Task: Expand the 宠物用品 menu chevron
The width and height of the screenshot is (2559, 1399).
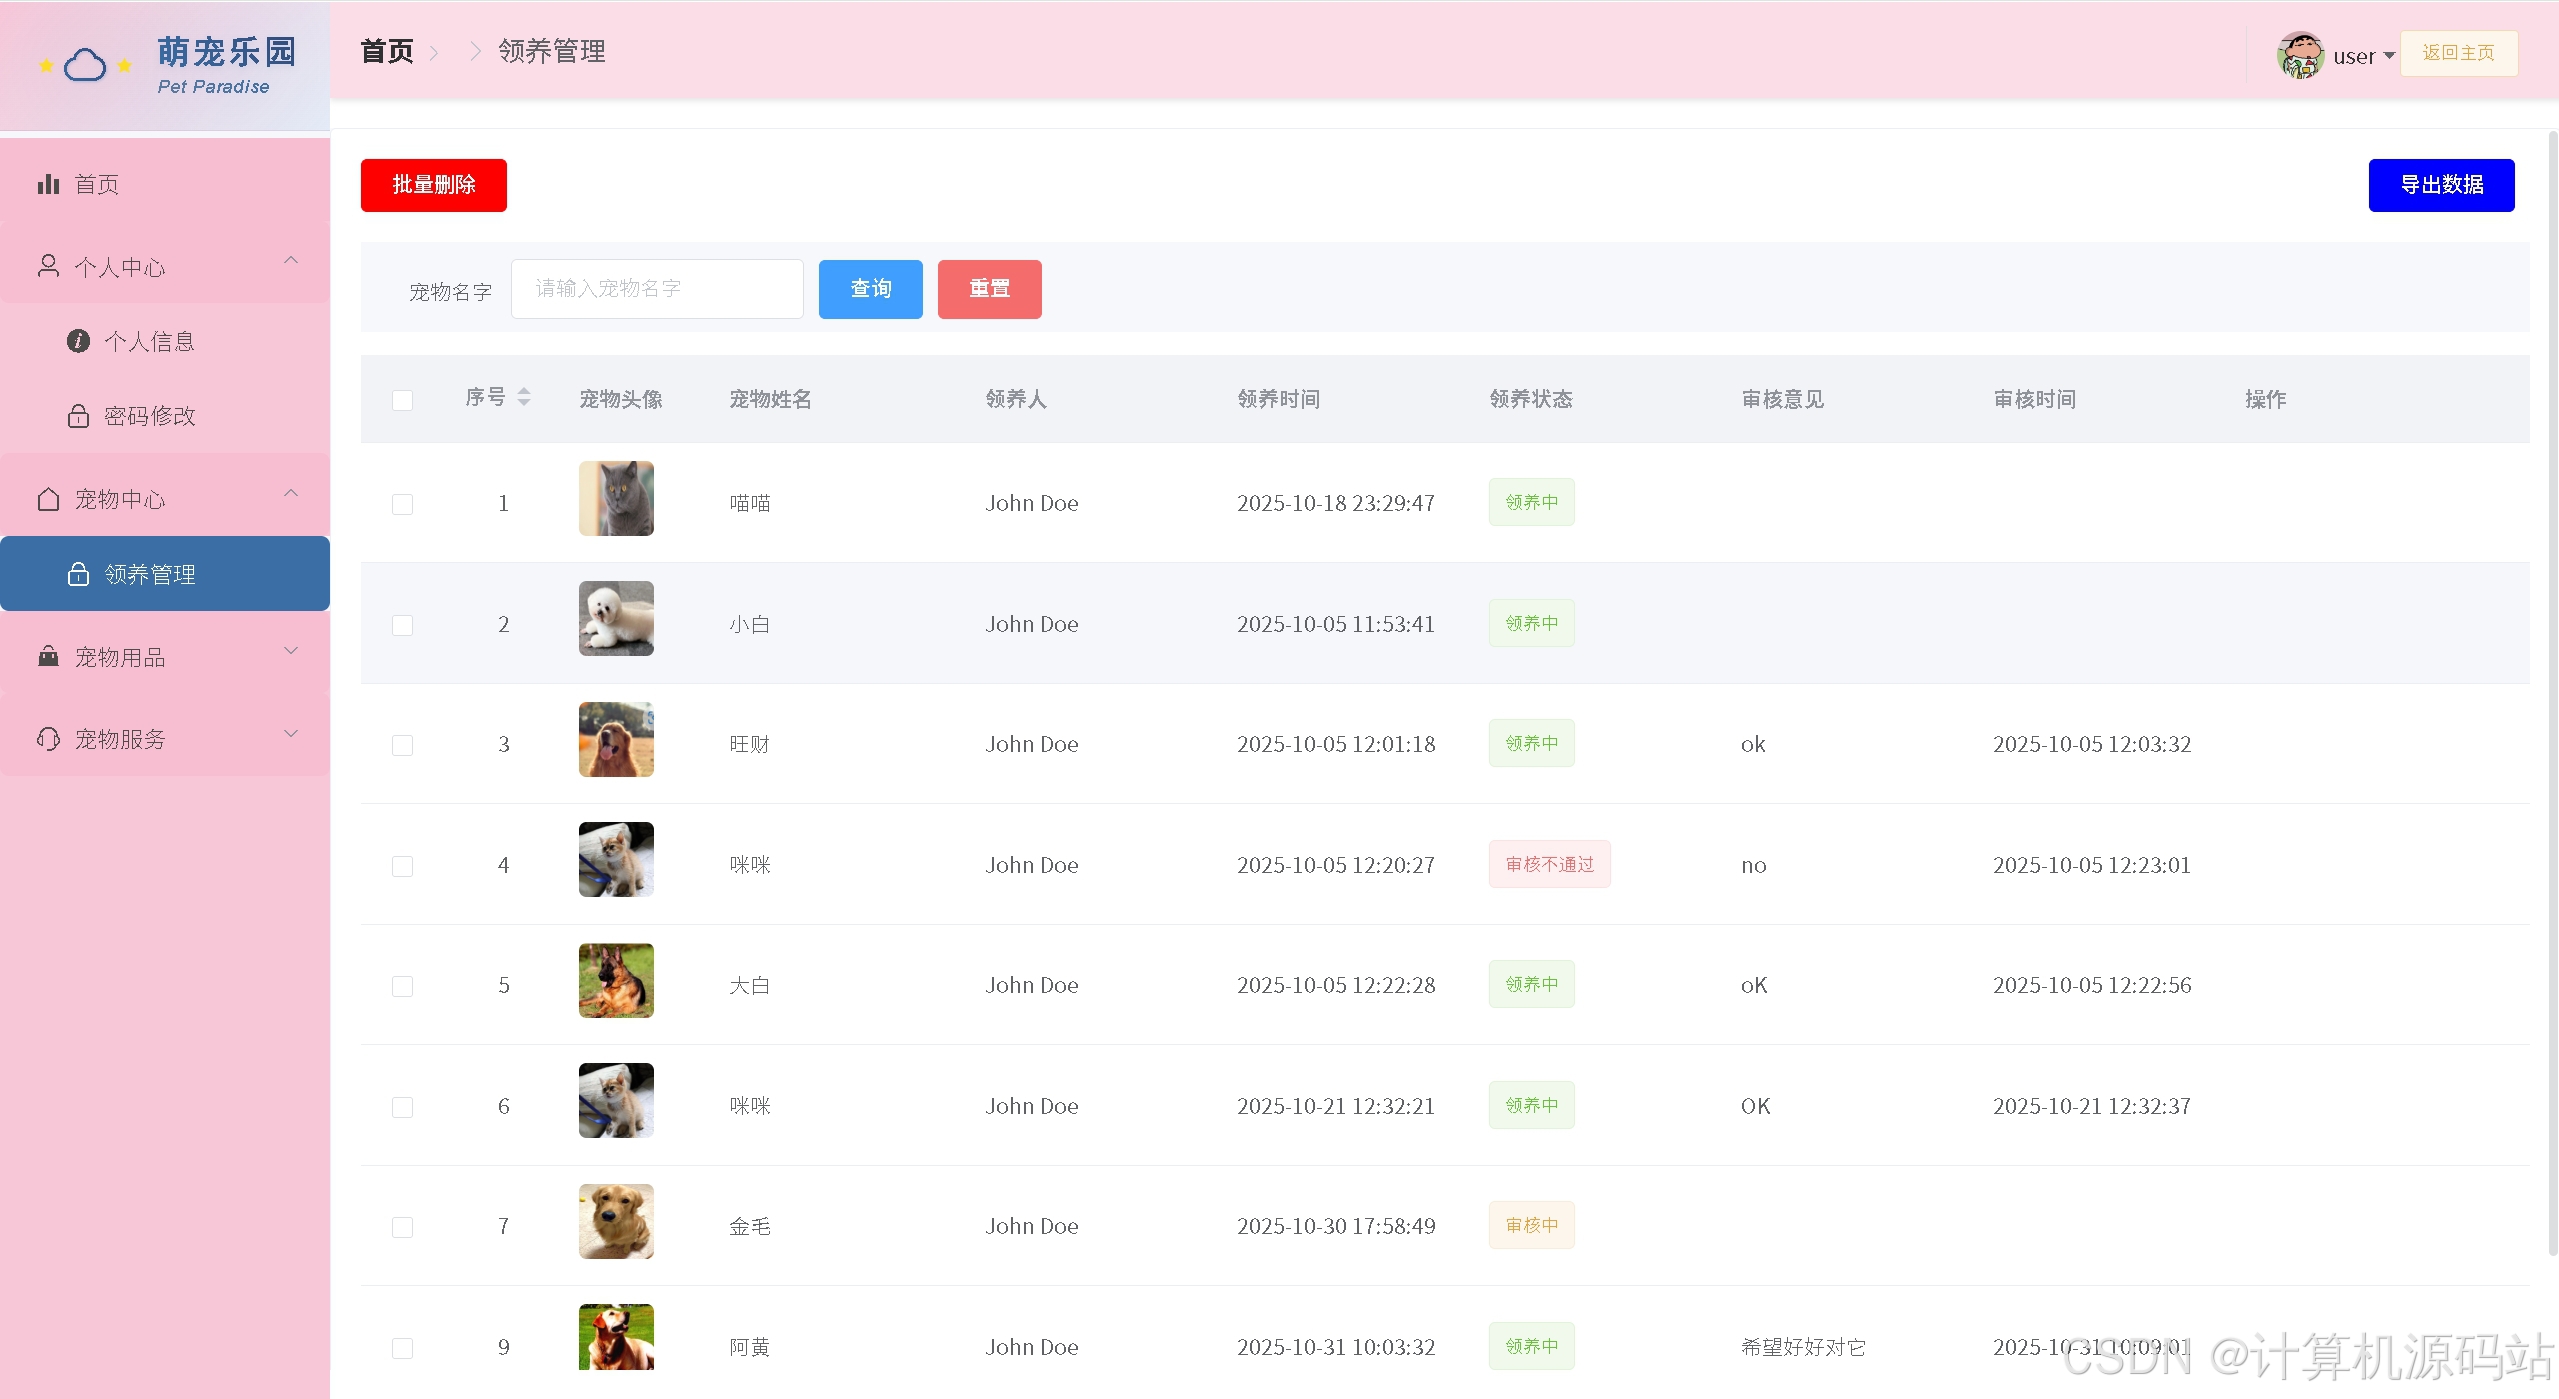Action: point(291,651)
